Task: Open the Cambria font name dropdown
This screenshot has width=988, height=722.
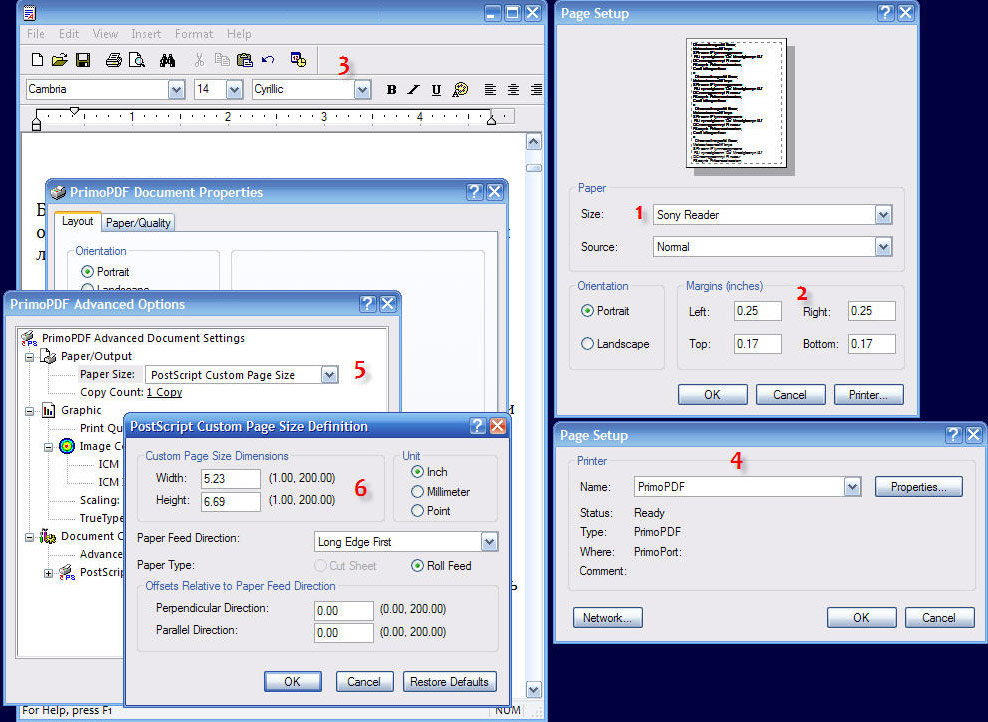Action: (x=176, y=89)
